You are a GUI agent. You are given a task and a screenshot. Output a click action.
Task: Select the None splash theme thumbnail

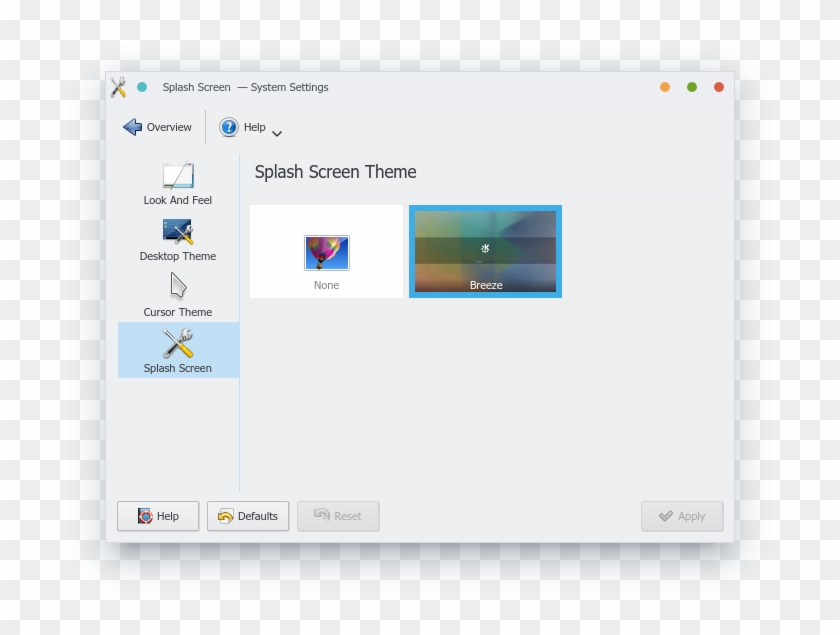326,250
